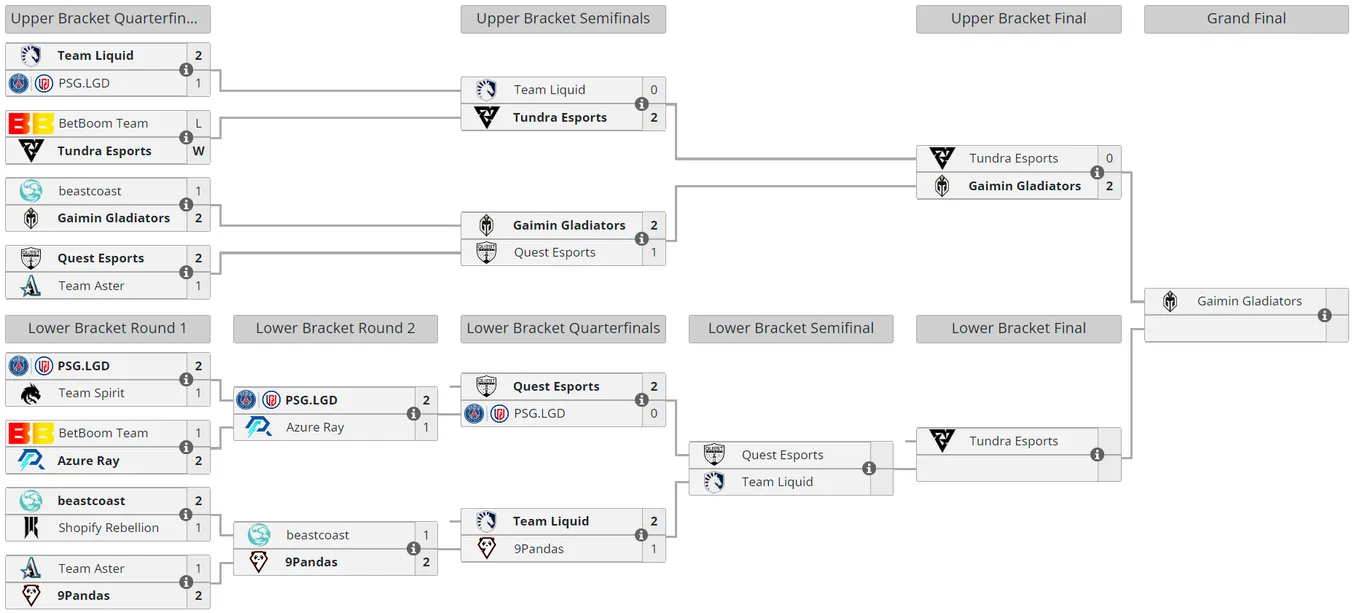
Task: Click Tundra Esports logo in Upper Bracket Final
Action: [x=942, y=158]
